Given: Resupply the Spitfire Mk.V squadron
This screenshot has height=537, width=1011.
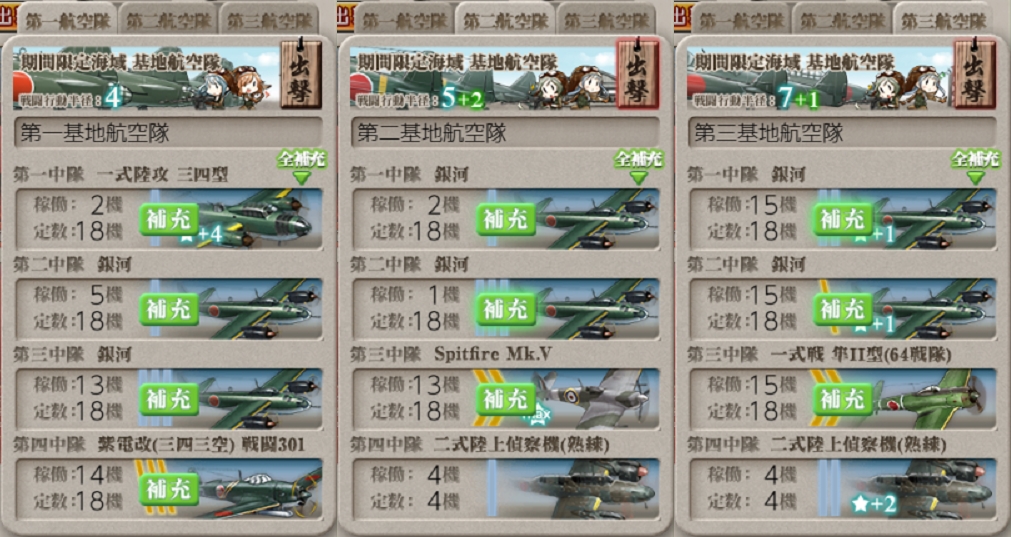Looking at the screenshot, I should 506,400.
